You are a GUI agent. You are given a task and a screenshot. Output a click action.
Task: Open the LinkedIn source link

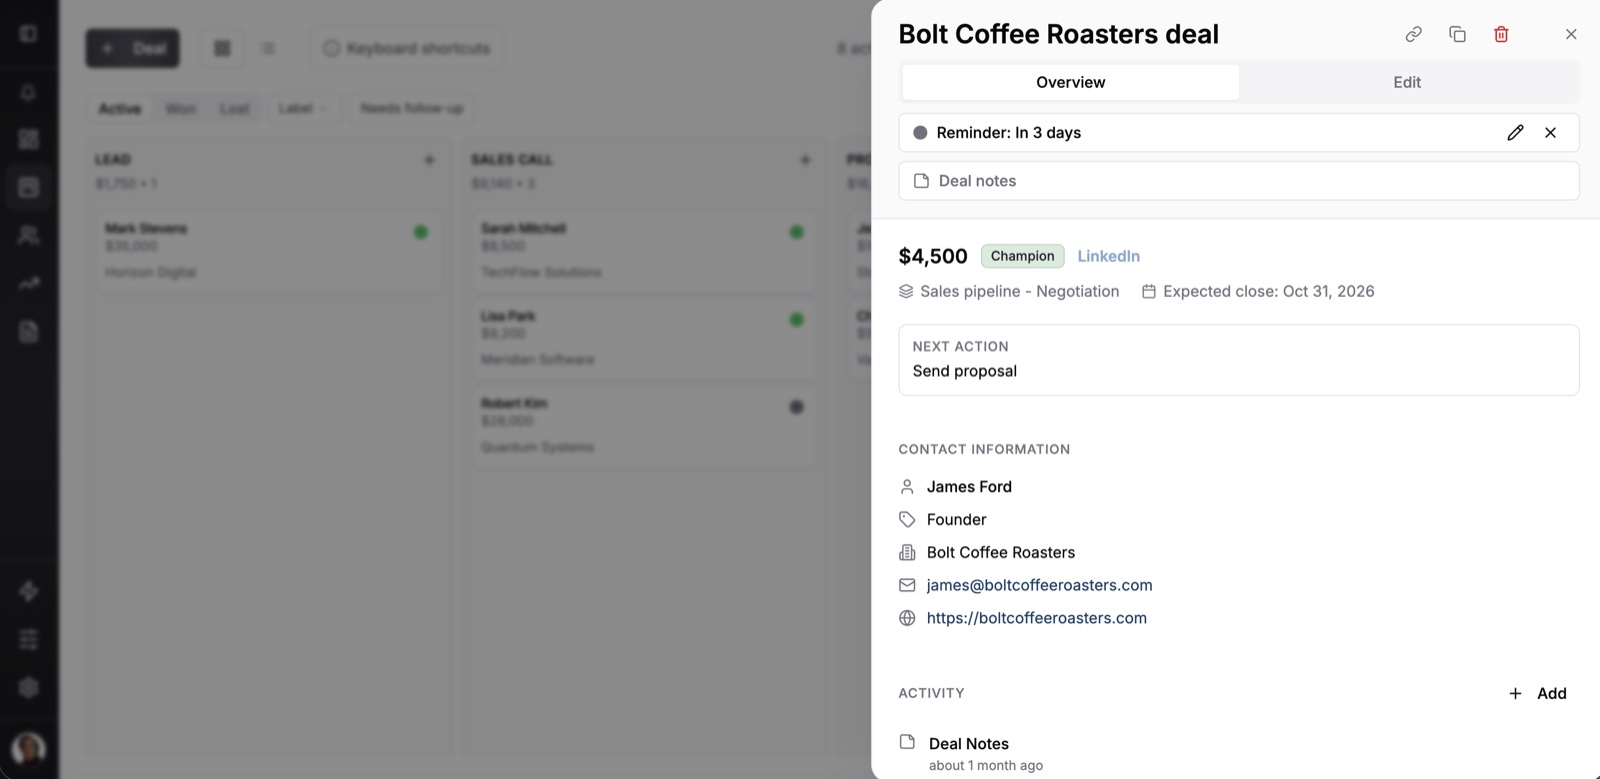pyautogui.click(x=1108, y=256)
